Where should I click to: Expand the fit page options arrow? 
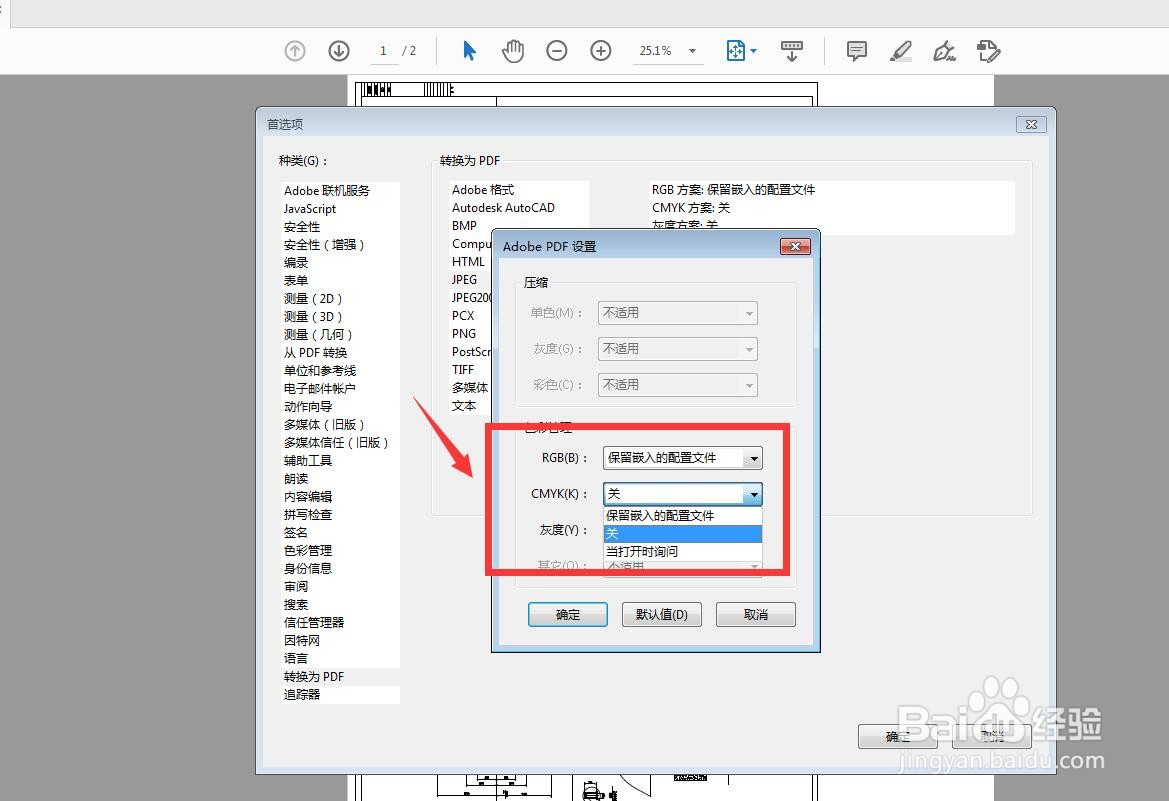754,51
